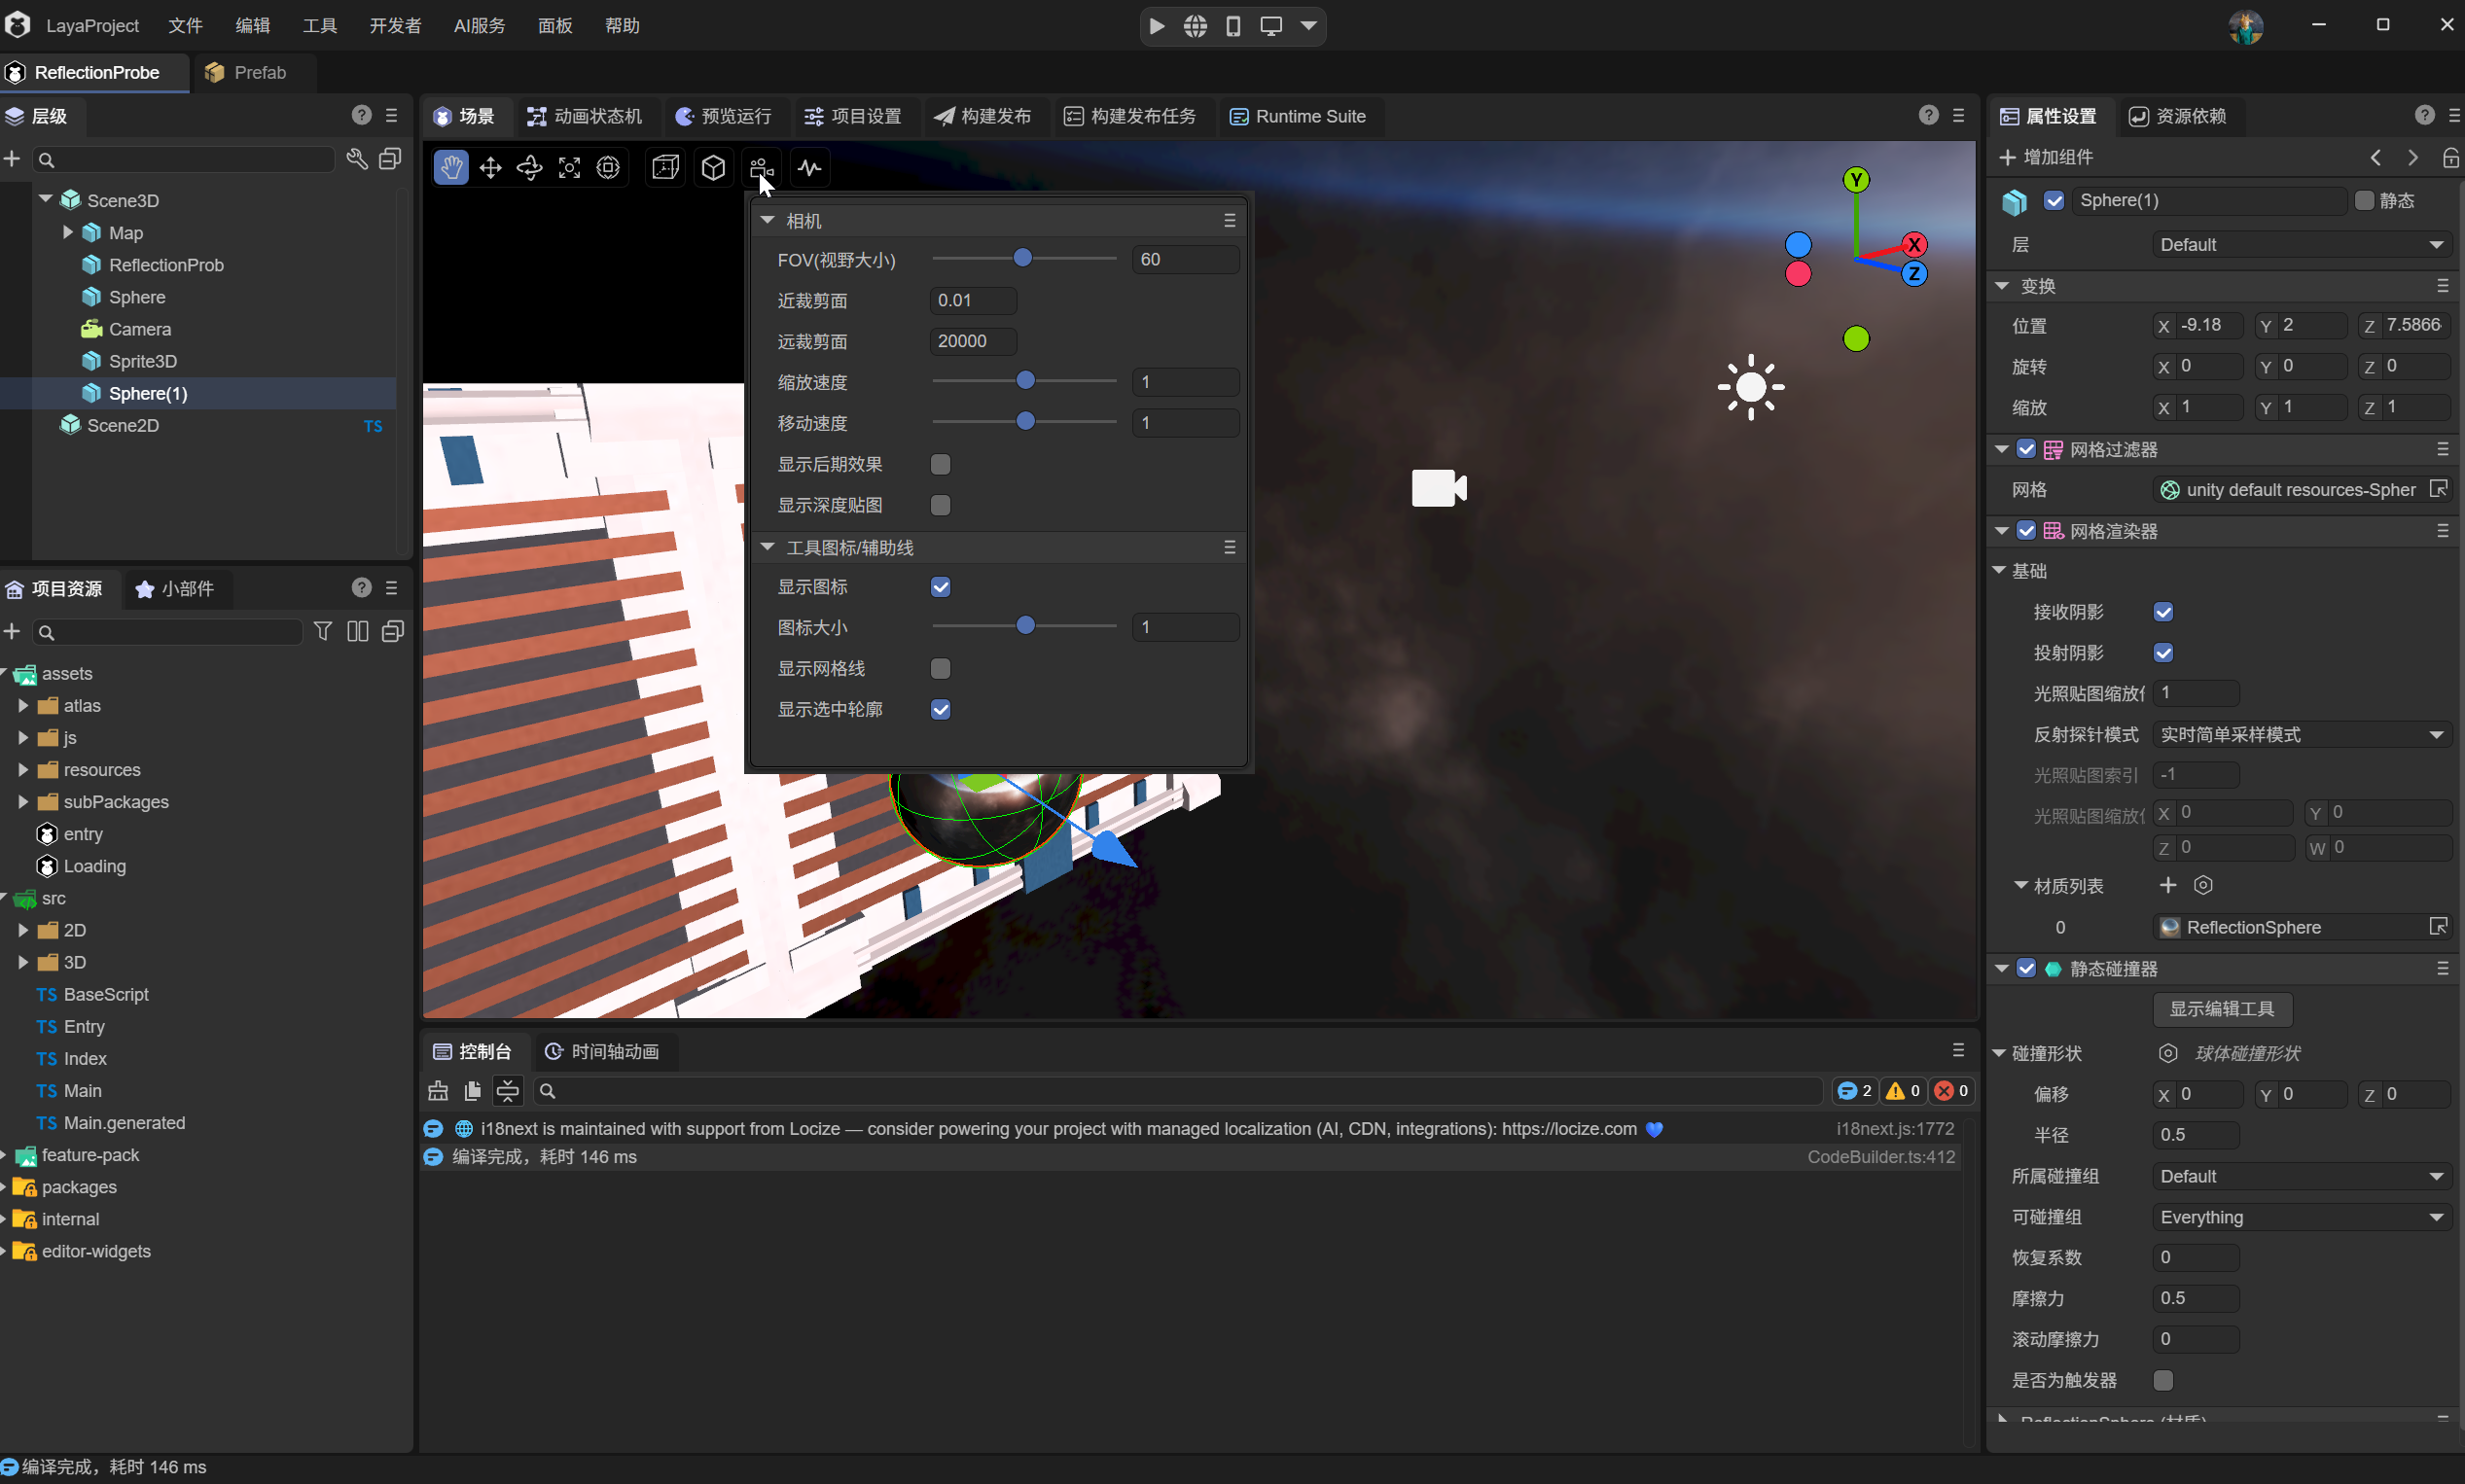This screenshot has width=2465, height=1484.
Task: Select the combined transform tool icon
Action: click(x=608, y=167)
